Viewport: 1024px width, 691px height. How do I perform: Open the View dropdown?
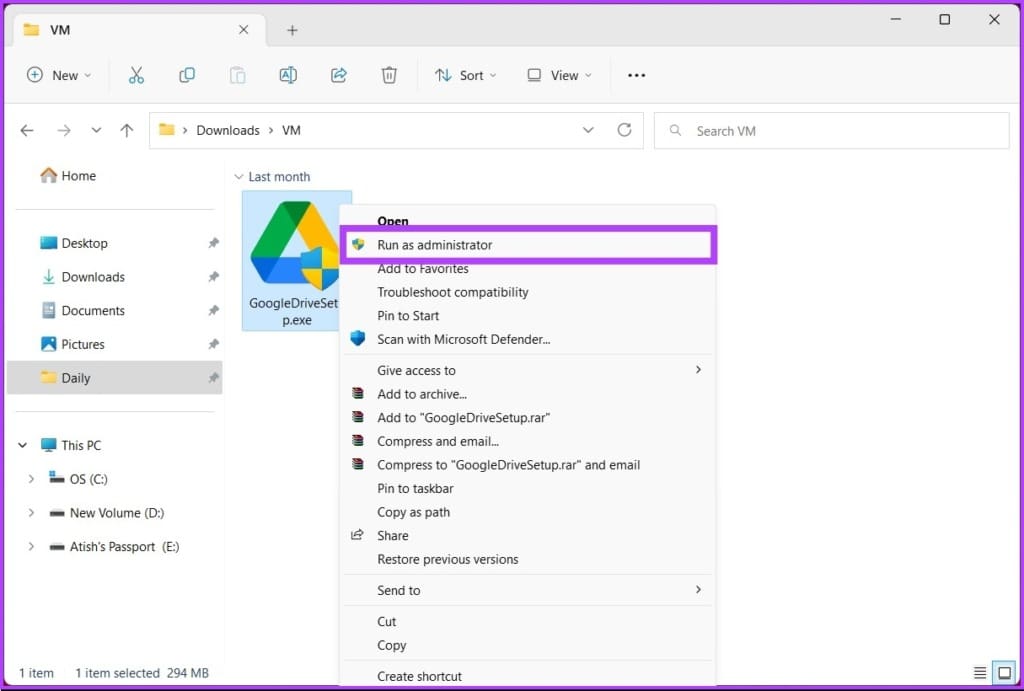click(x=560, y=75)
